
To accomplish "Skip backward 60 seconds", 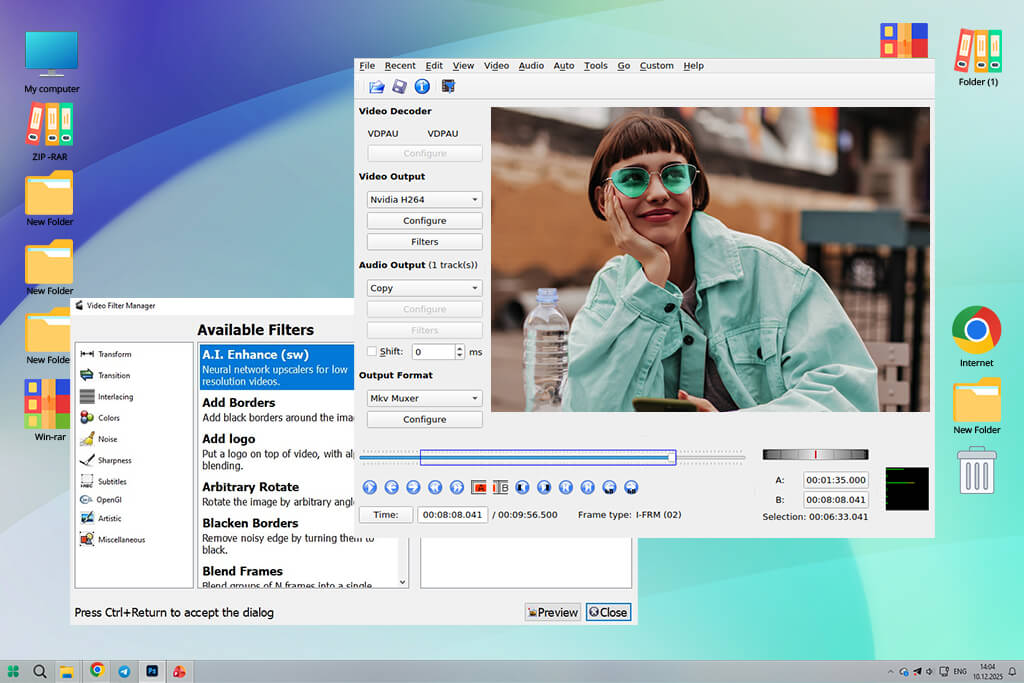I will [x=609, y=487].
